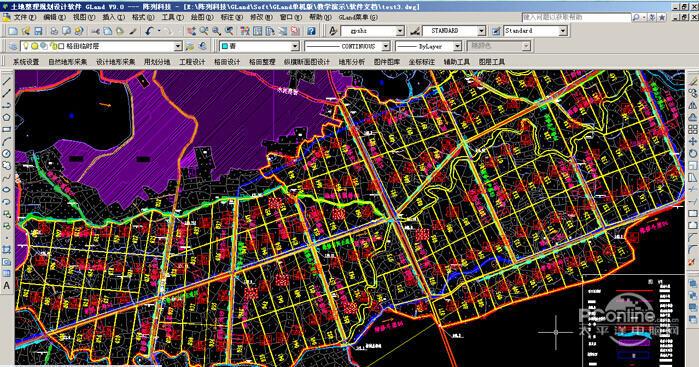Expand the 格田临时层 layer dropdown
The image size is (699, 367).
[x=178, y=46]
